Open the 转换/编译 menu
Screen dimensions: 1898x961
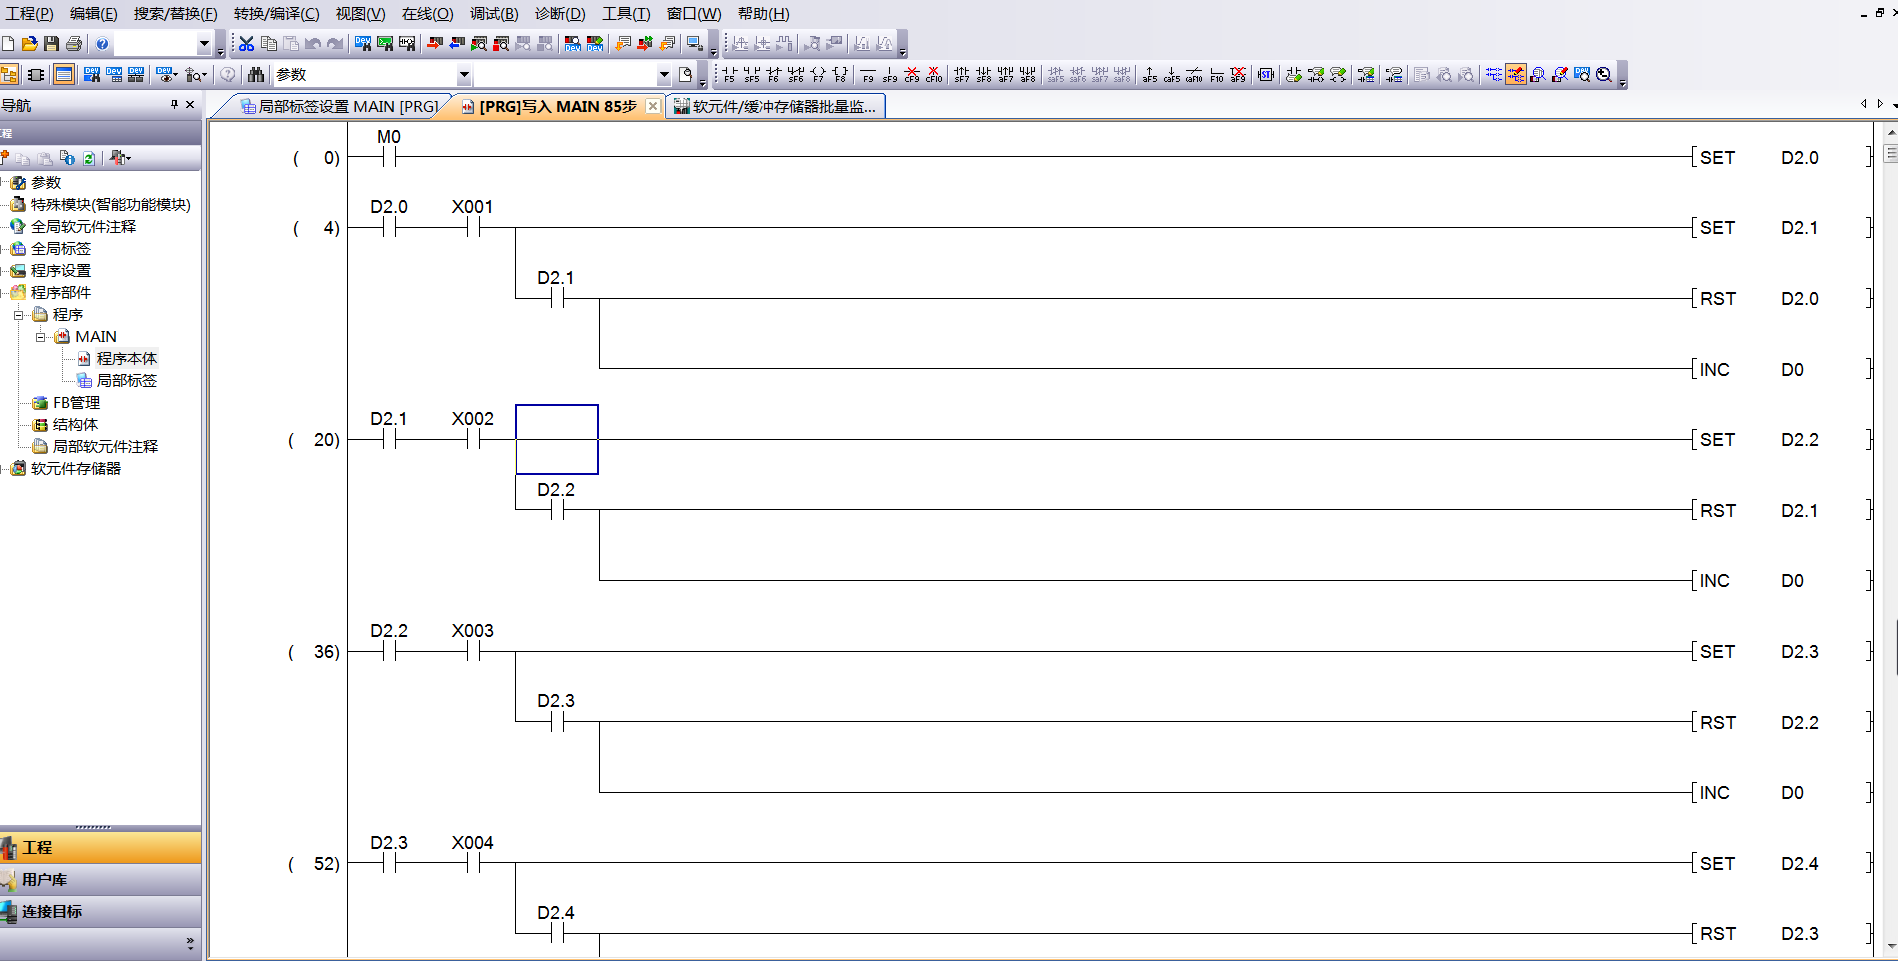(x=276, y=14)
